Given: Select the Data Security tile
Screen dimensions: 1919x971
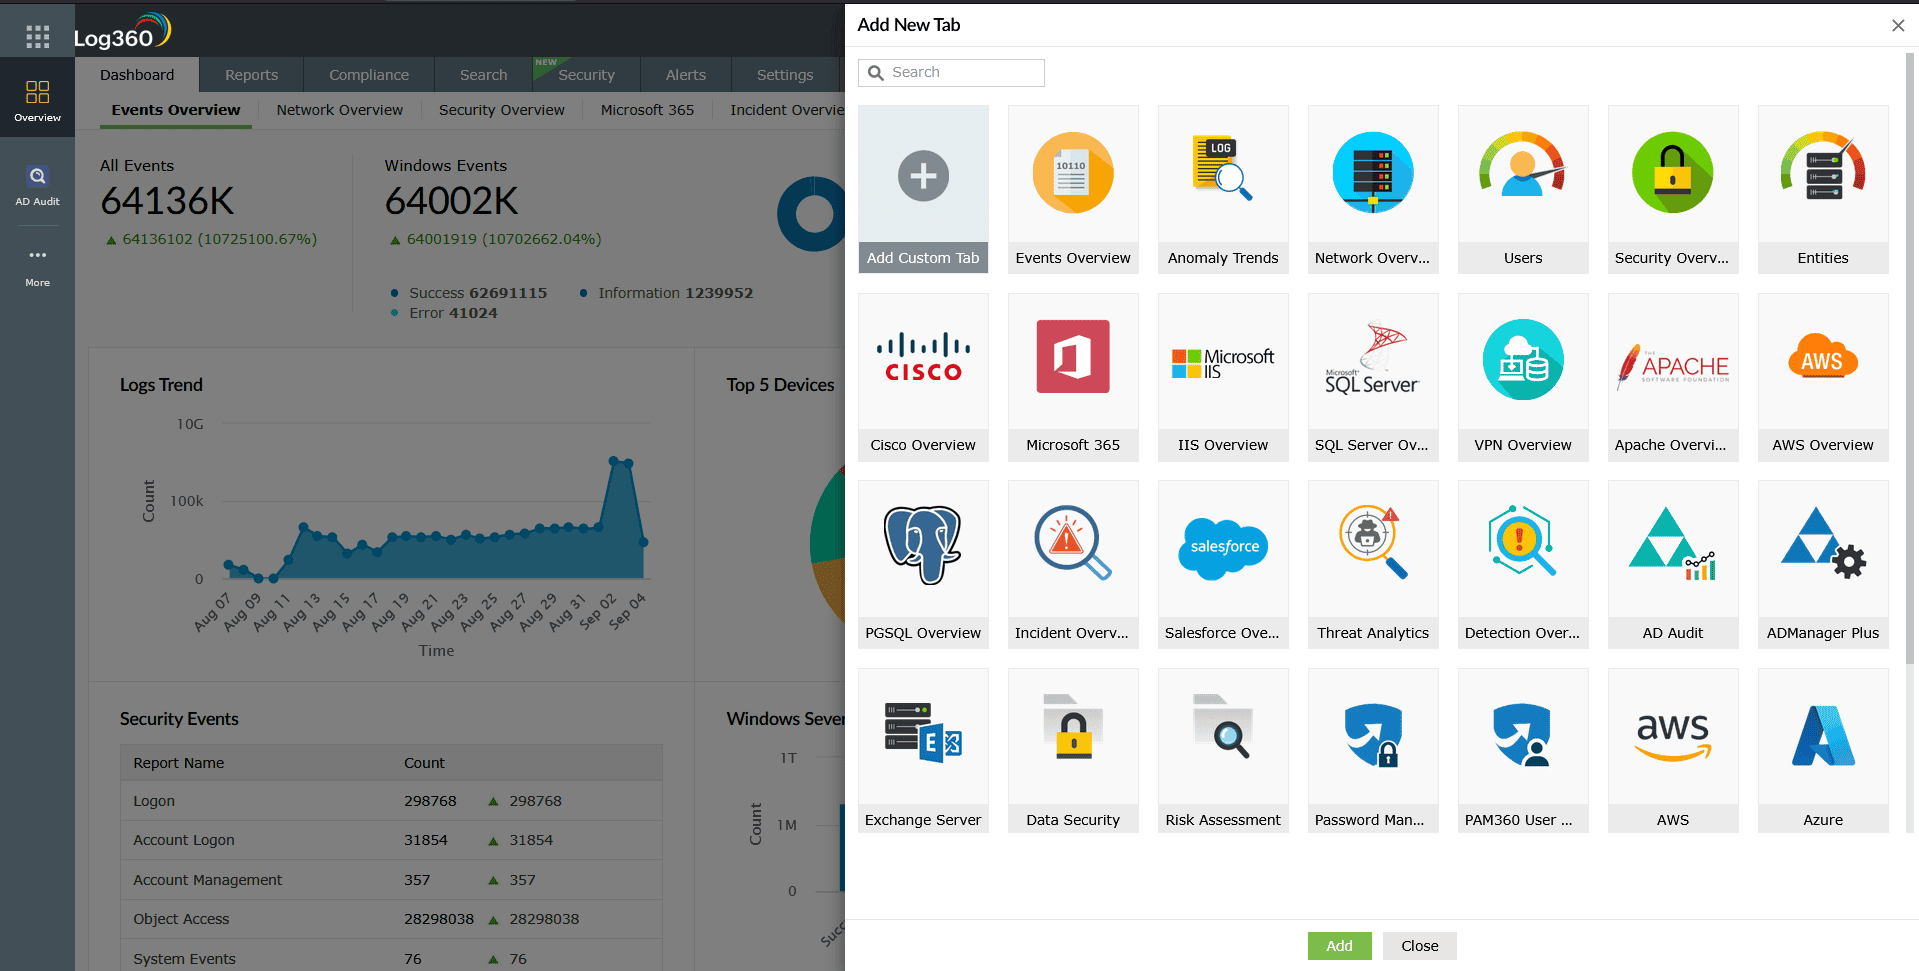Looking at the screenshot, I should coord(1072,750).
